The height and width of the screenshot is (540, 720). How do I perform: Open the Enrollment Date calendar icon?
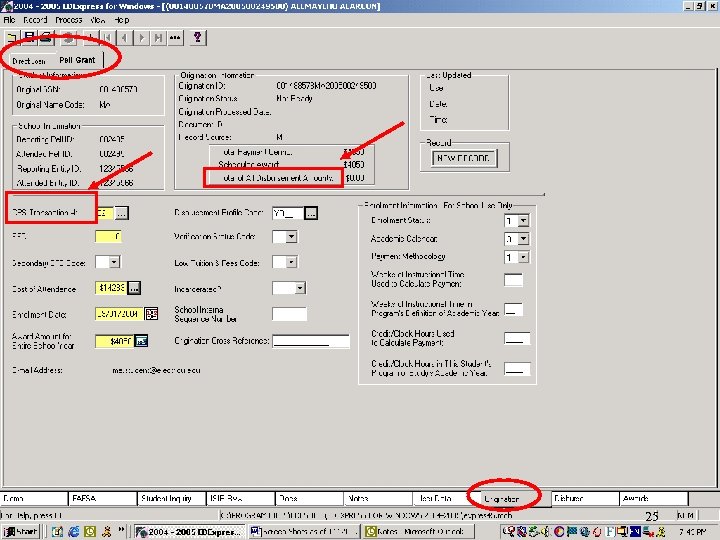click(x=151, y=314)
